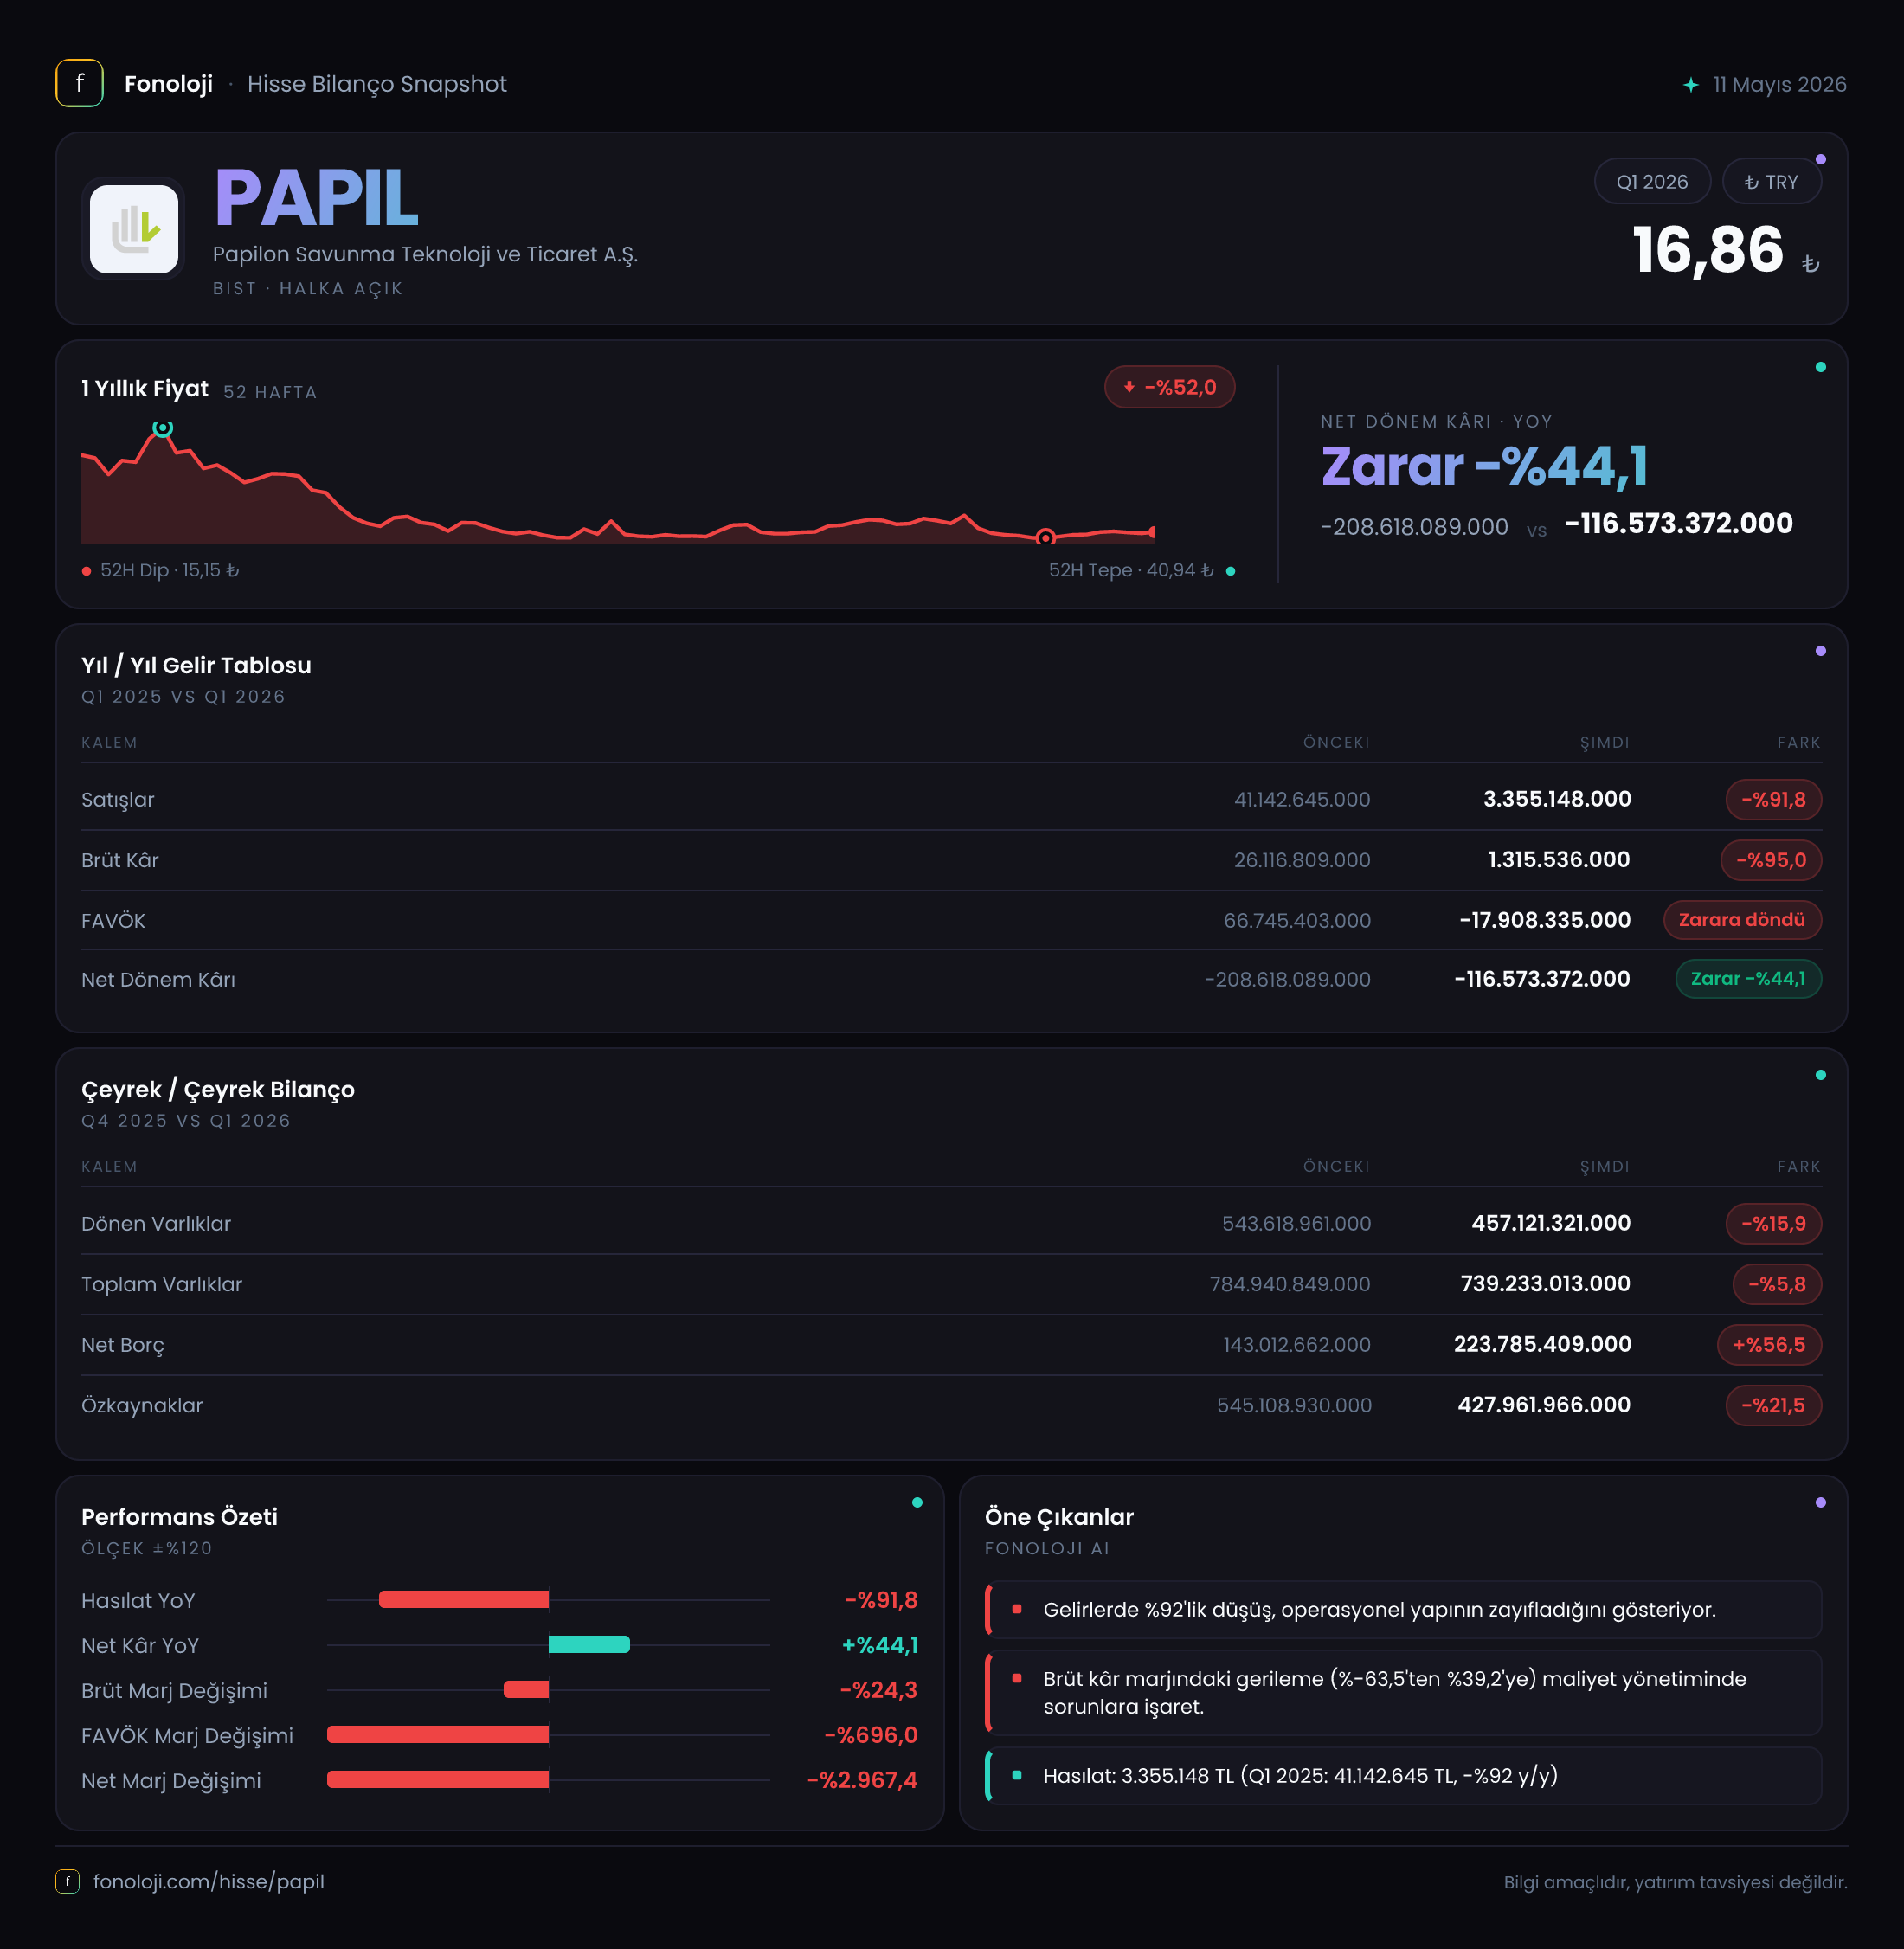Image resolution: width=1904 pixels, height=1949 pixels.
Task: Click the -%91,8 badge in the Satışlar row
Action: 1773,800
